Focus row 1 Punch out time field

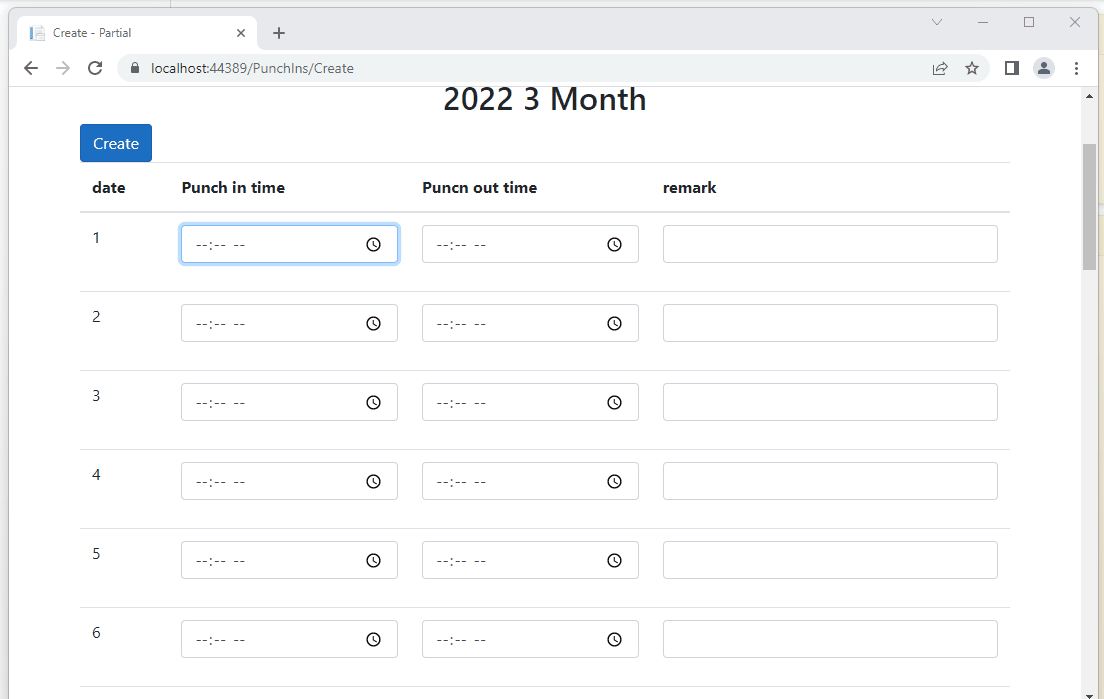(530, 244)
